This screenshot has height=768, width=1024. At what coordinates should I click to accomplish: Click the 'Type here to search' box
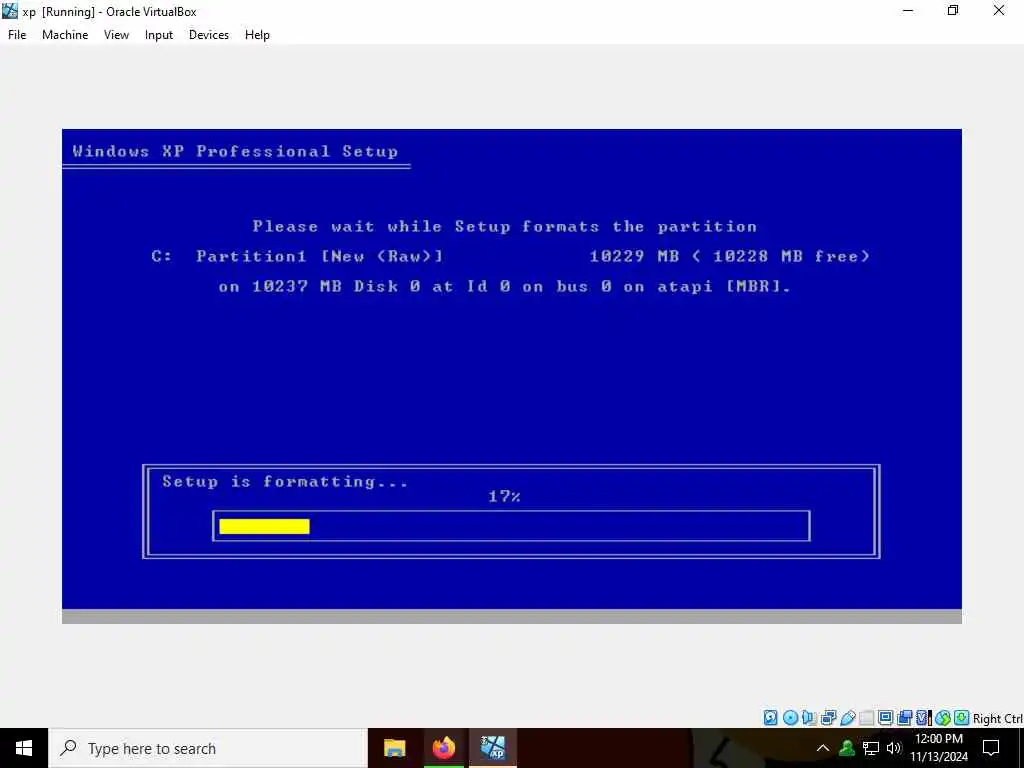coord(208,748)
